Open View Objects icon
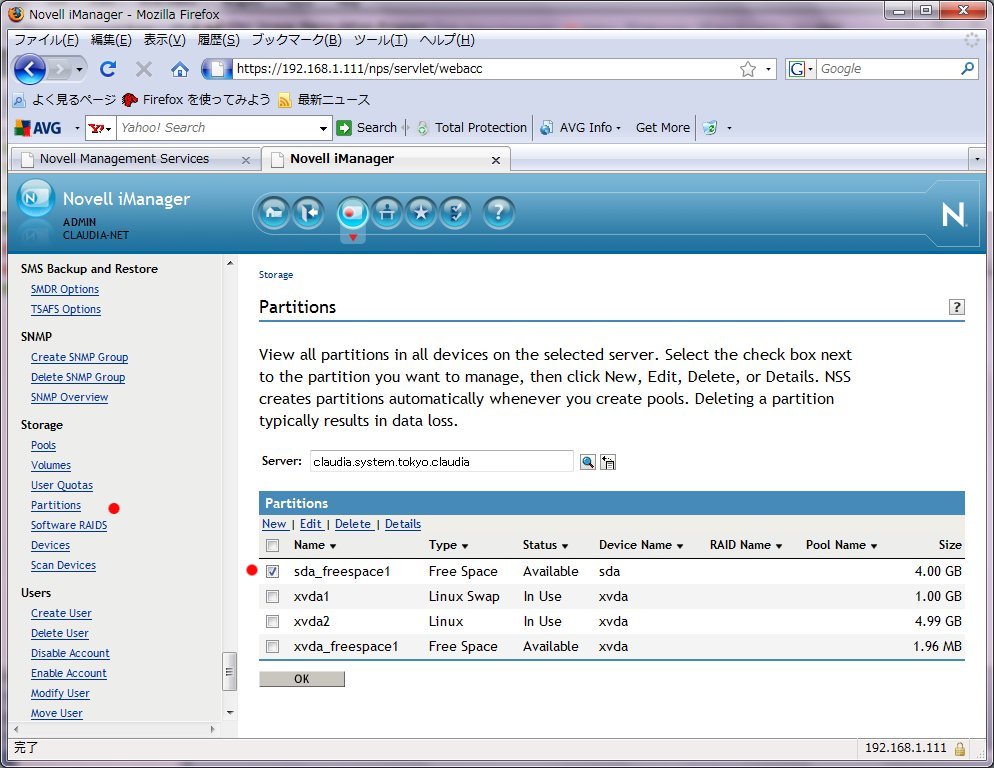The width and height of the screenshot is (994, 768). (x=387, y=212)
